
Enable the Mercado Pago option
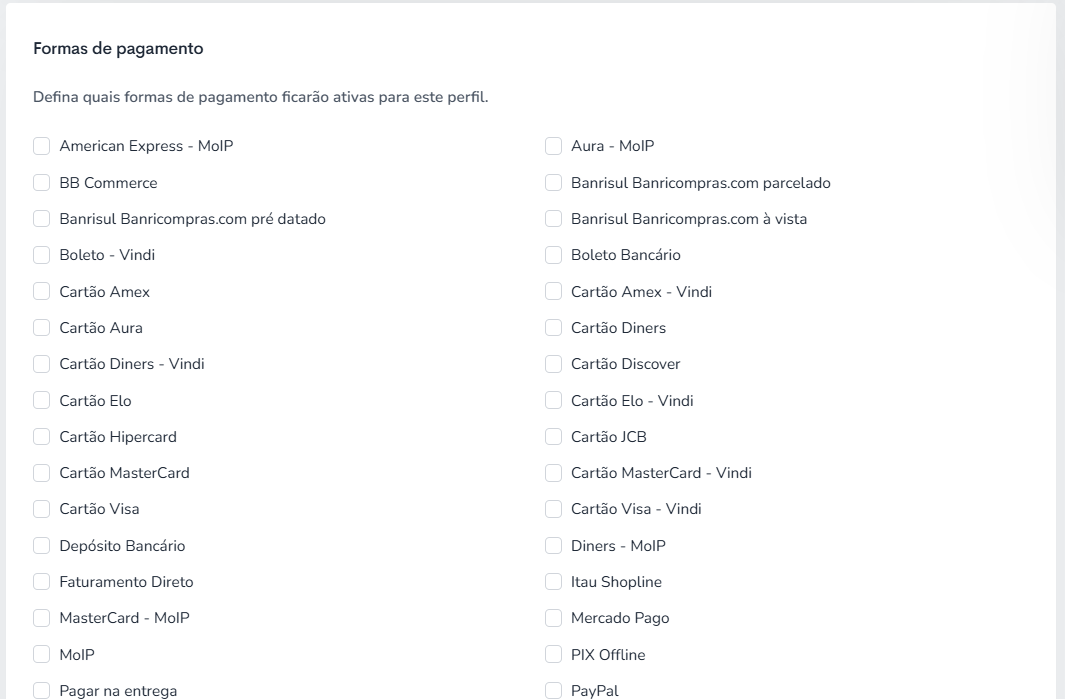[x=554, y=618]
